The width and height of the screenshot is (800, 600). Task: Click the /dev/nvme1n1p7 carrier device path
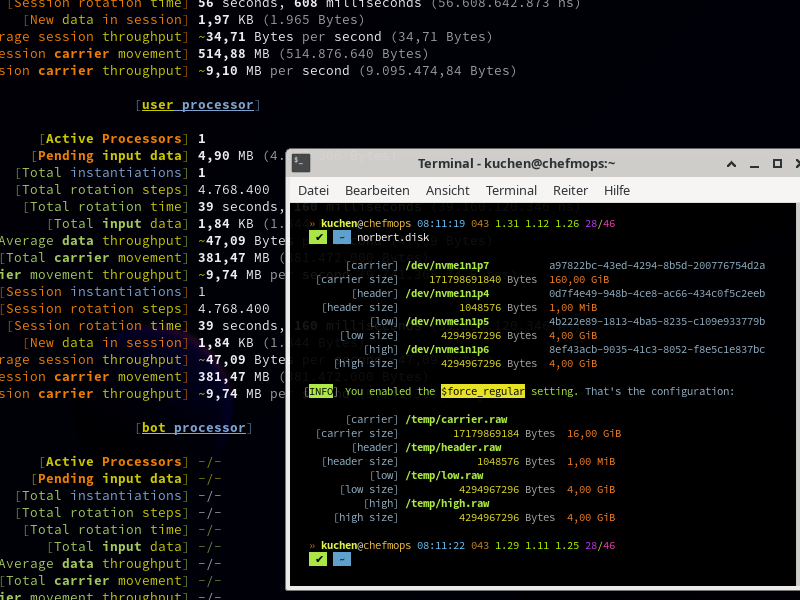point(447,265)
